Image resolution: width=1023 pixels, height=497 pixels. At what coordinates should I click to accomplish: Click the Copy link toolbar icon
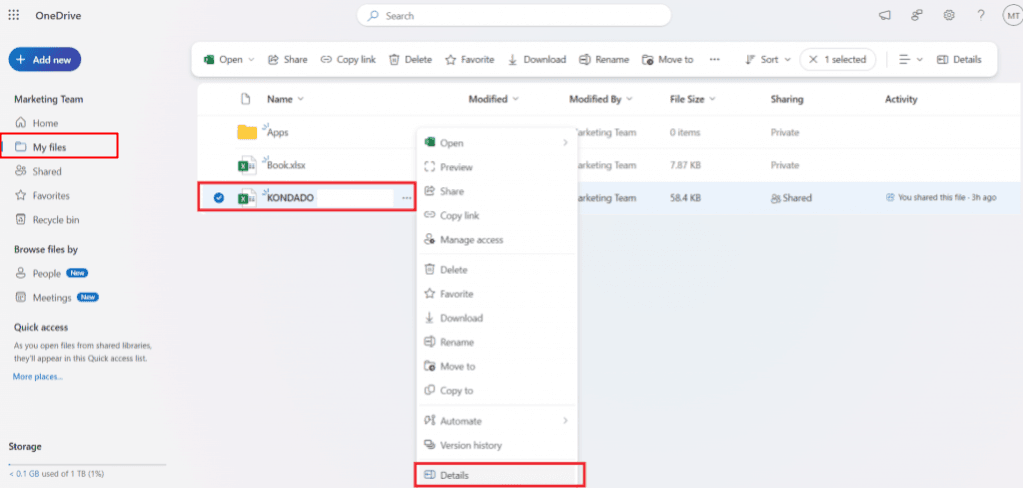(x=326, y=60)
